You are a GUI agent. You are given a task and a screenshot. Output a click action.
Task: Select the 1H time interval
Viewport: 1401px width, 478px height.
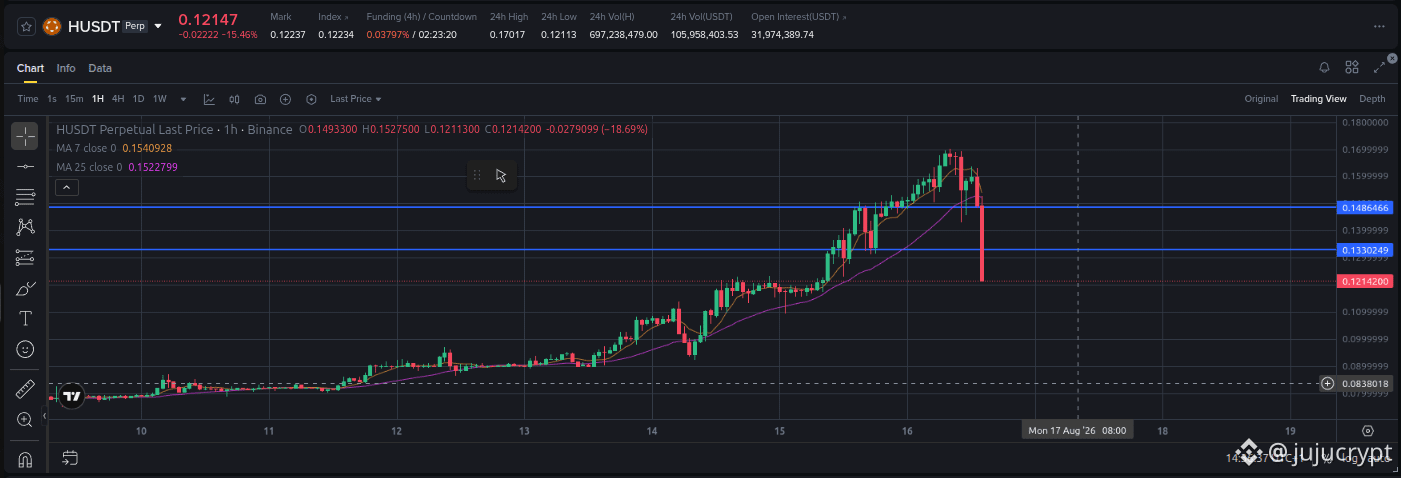click(98, 99)
